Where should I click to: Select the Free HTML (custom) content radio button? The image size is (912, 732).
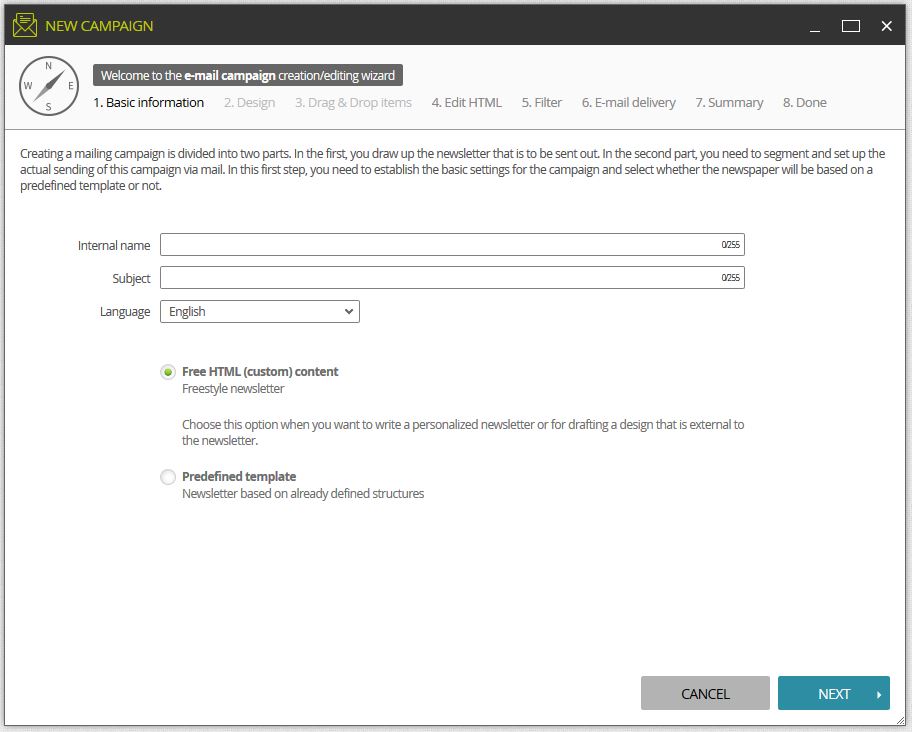(x=168, y=372)
